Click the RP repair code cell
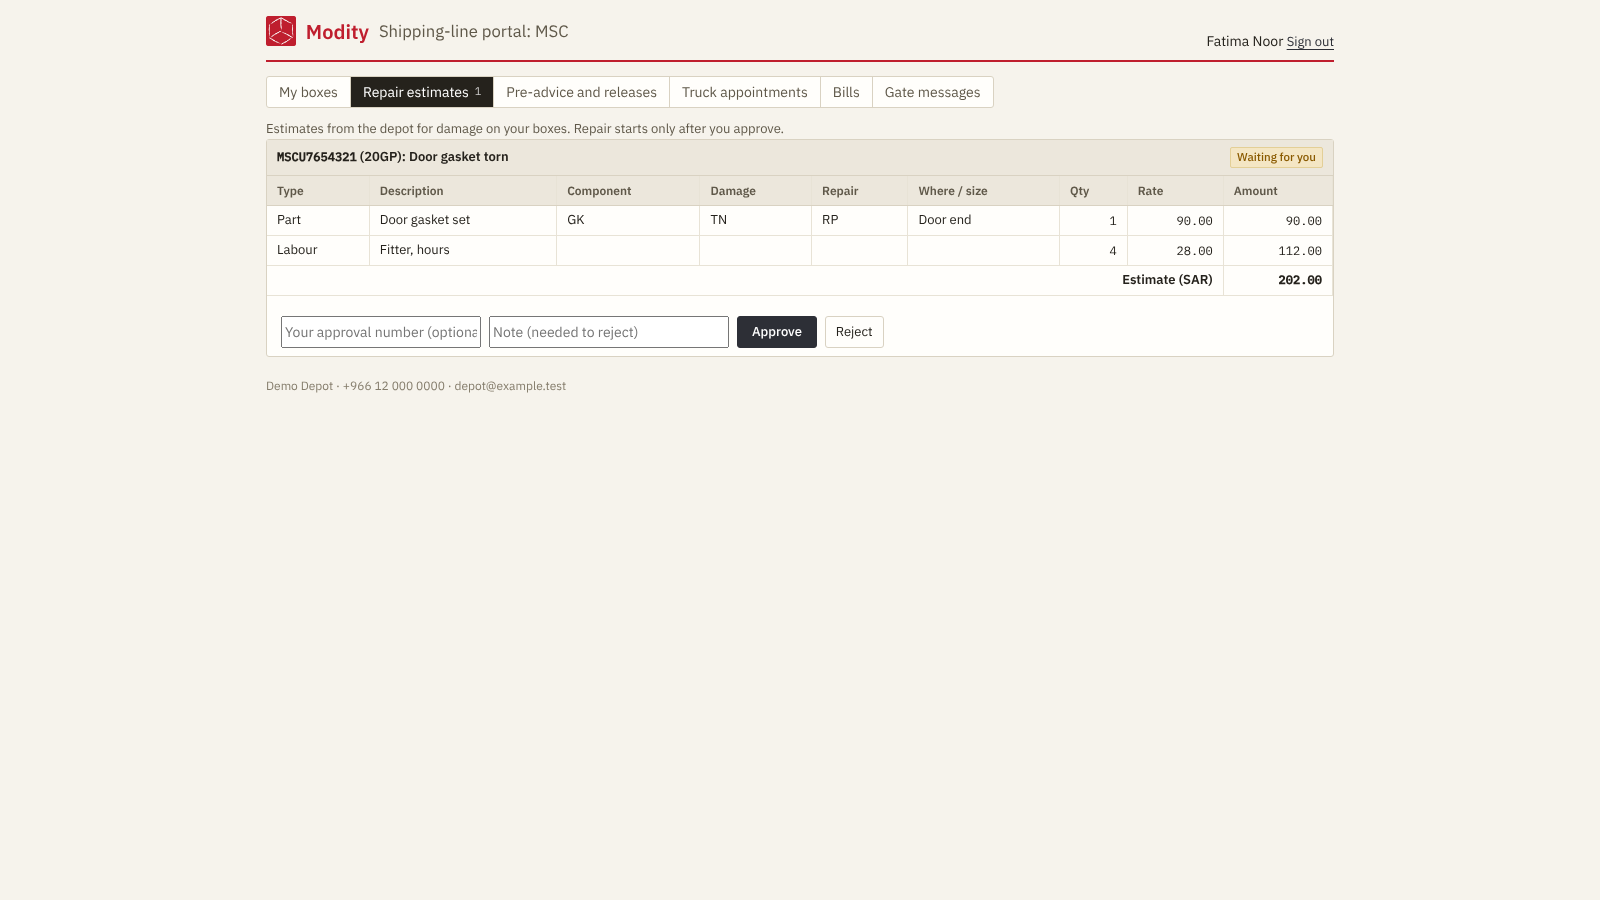Screen dimensions: 1600x900 tap(860, 220)
